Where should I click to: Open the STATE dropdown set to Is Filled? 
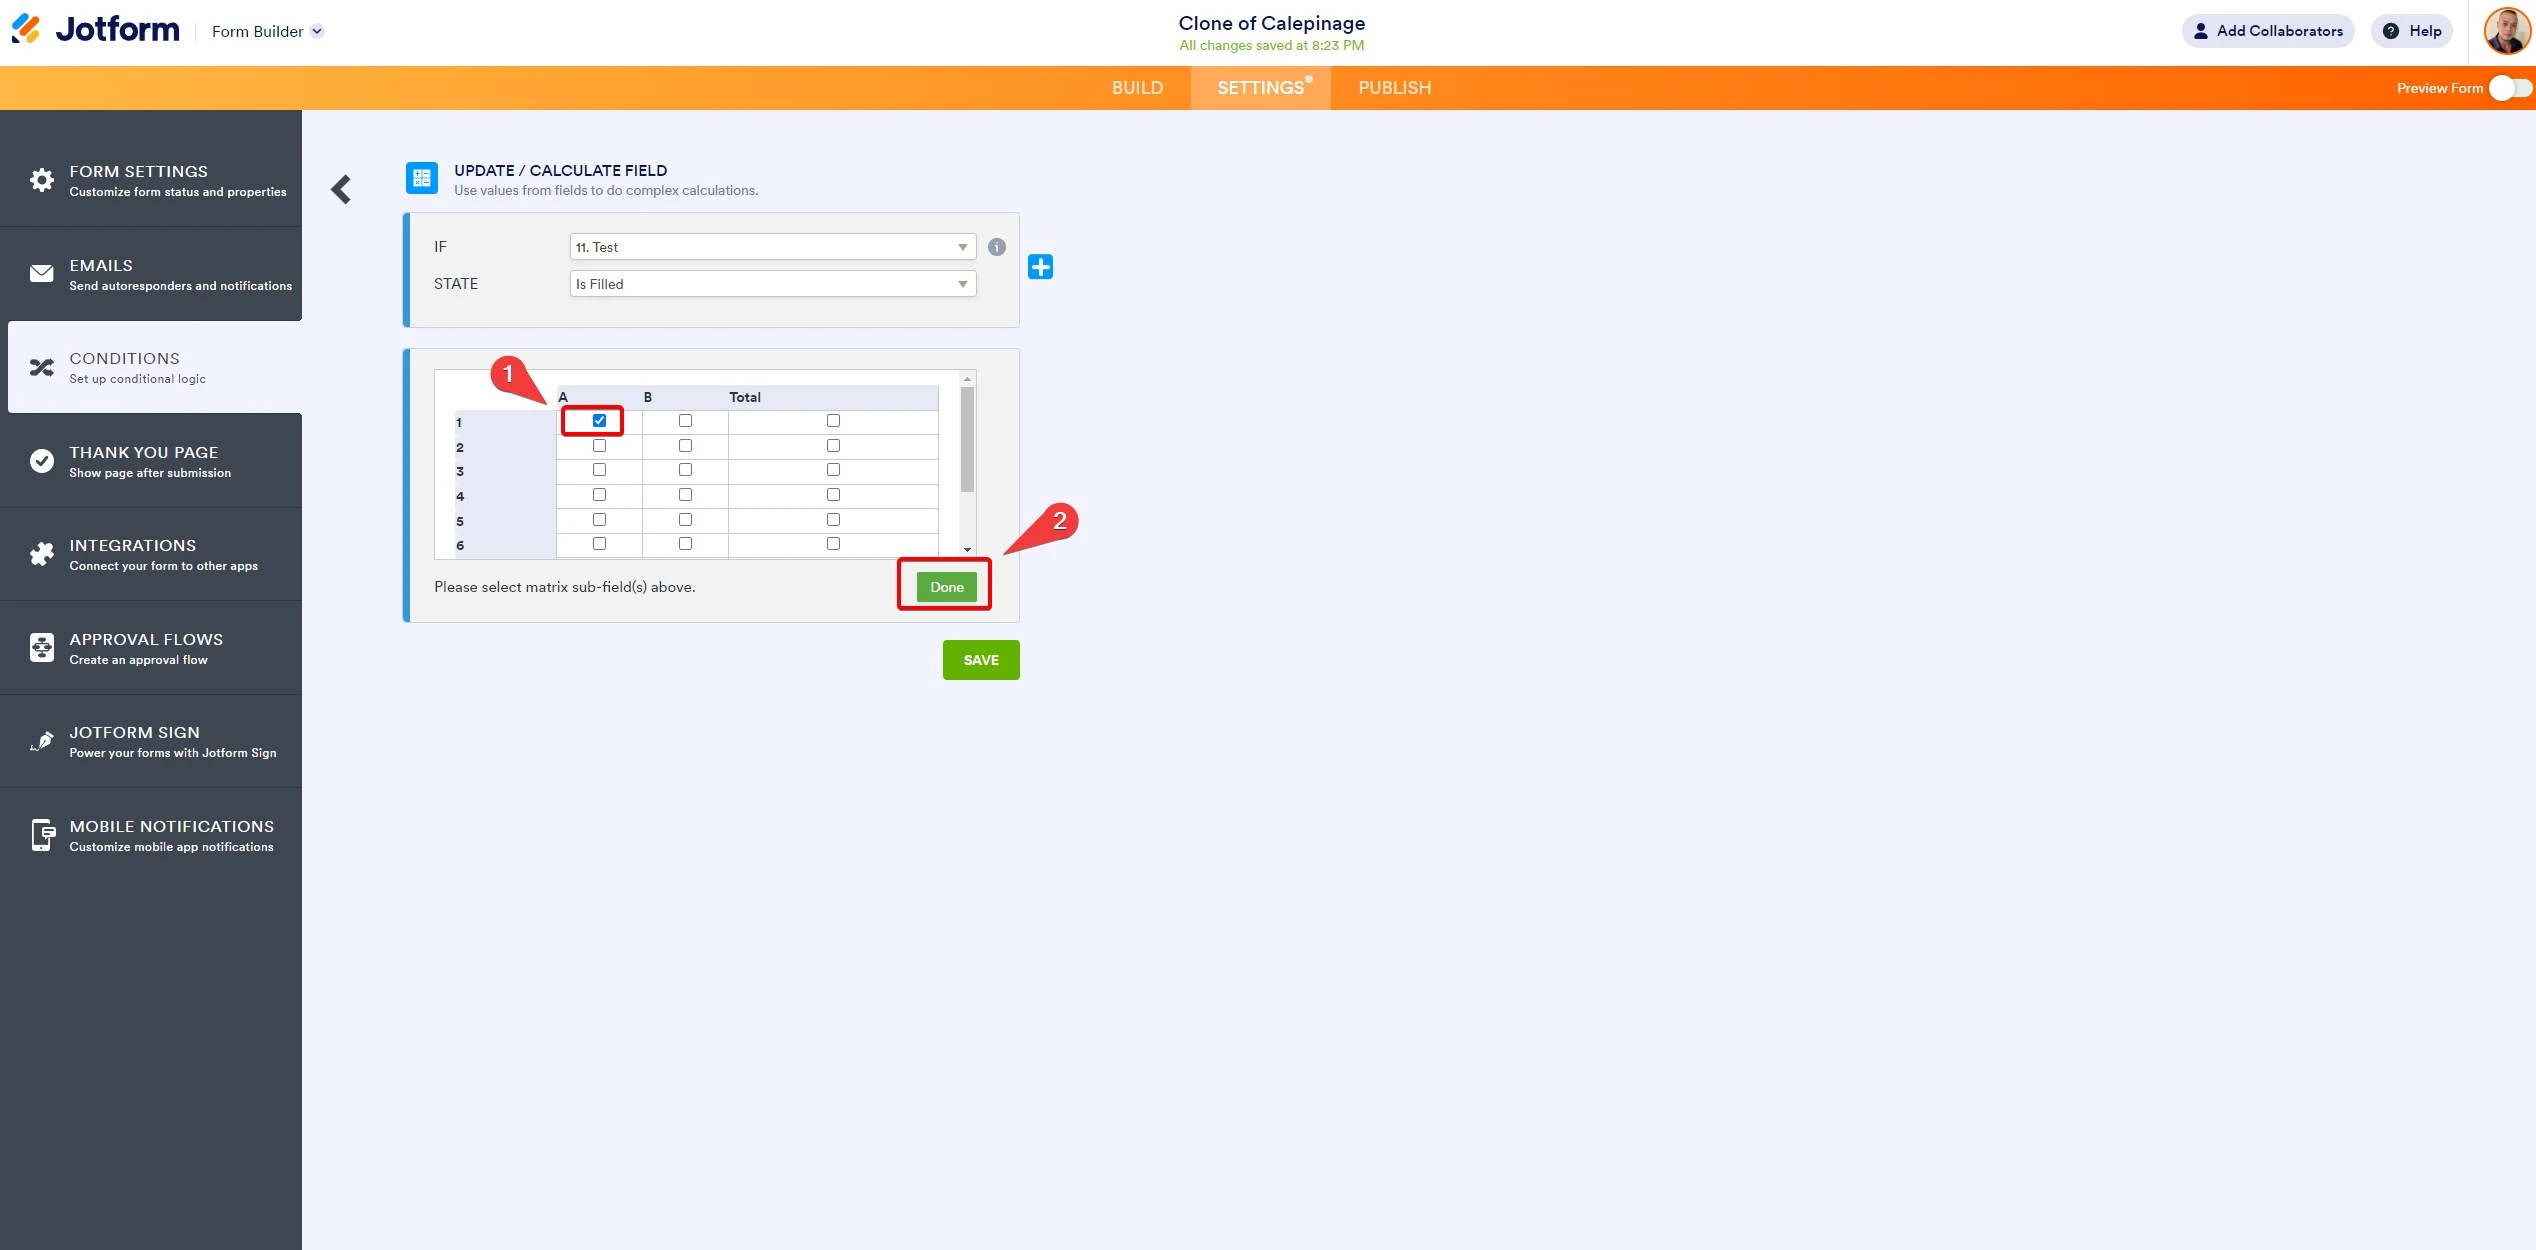771,283
